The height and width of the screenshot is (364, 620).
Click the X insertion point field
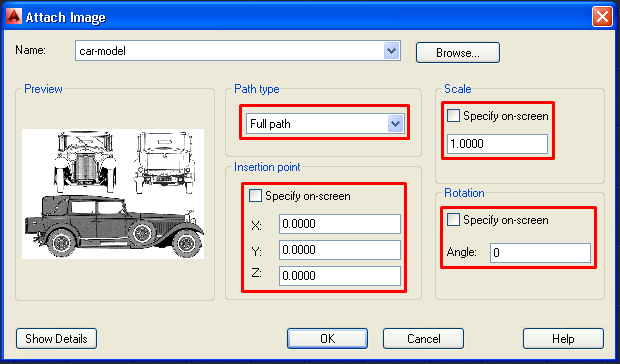pyautogui.click(x=340, y=224)
